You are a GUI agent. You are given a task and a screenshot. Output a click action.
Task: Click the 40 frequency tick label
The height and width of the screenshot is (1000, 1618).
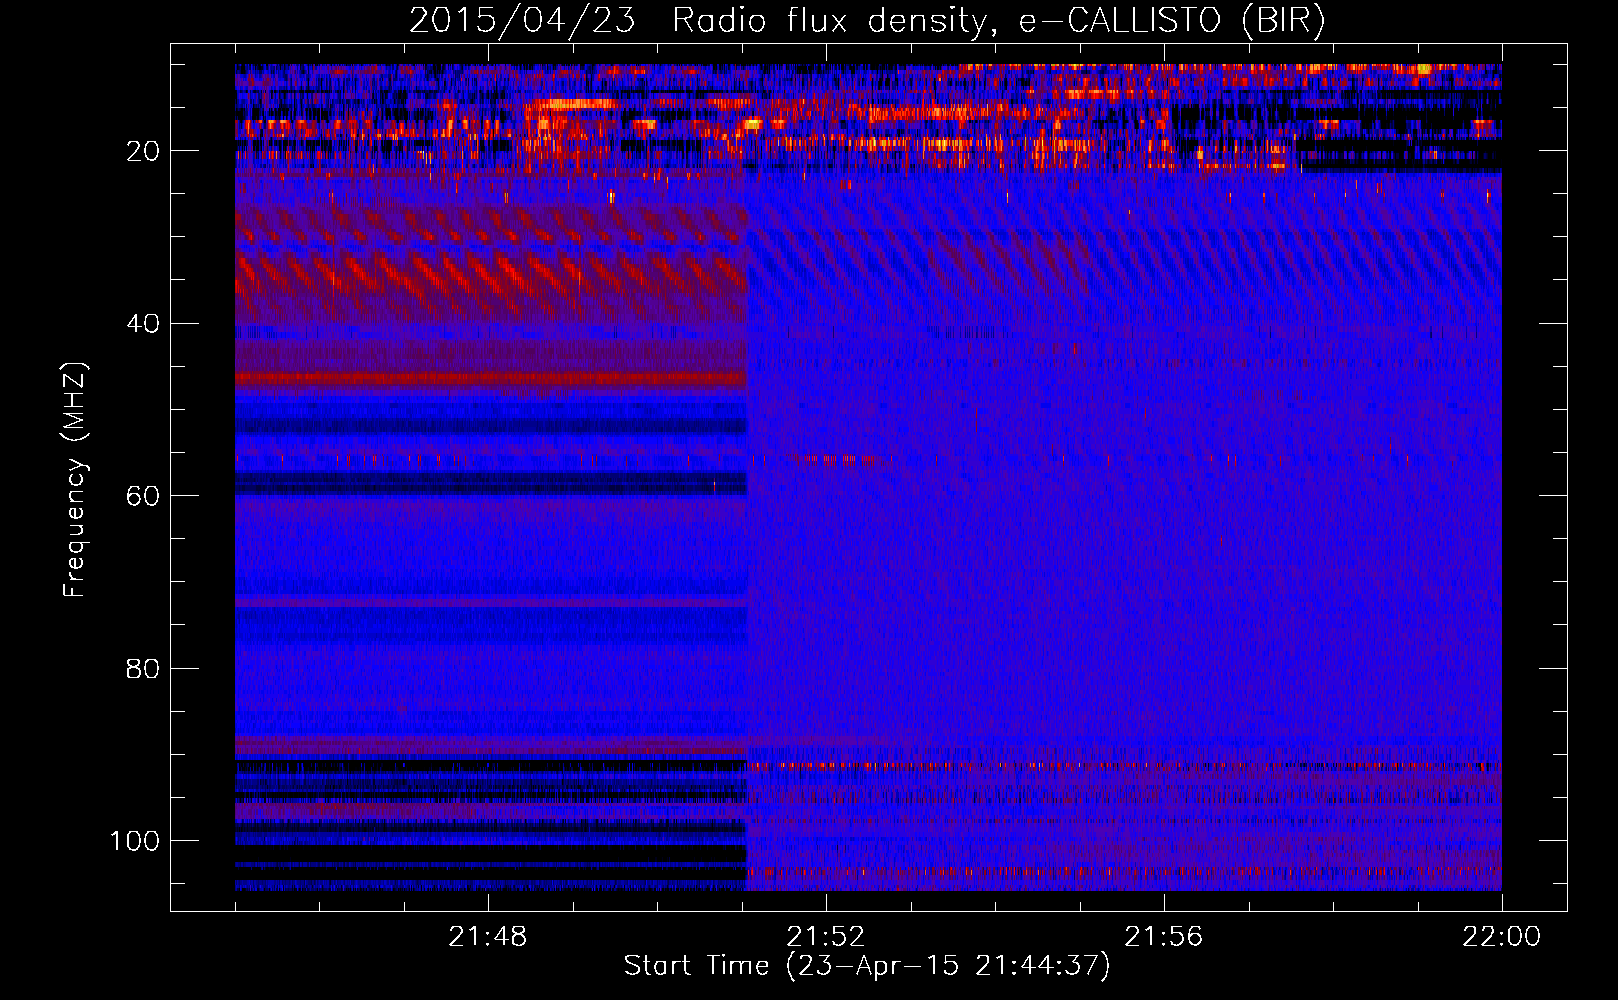coord(143,324)
